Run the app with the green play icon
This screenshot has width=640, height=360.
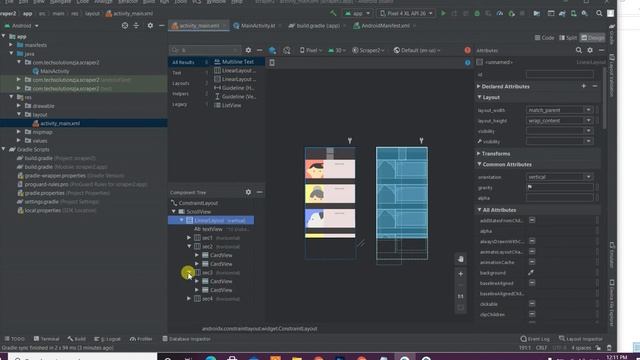click(x=443, y=13)
